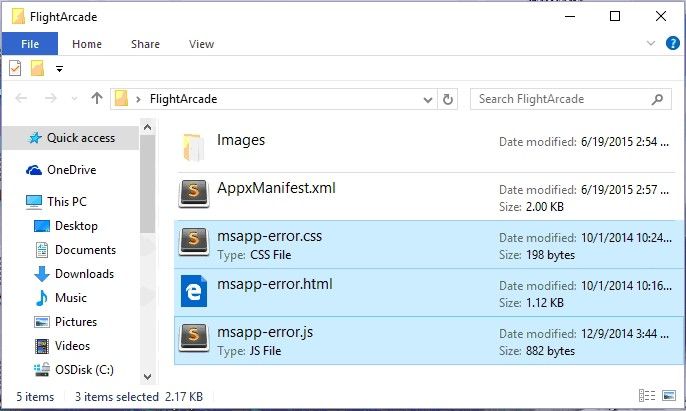Open the Customize Quick Access Toolbar dropdown

(59, 69)
